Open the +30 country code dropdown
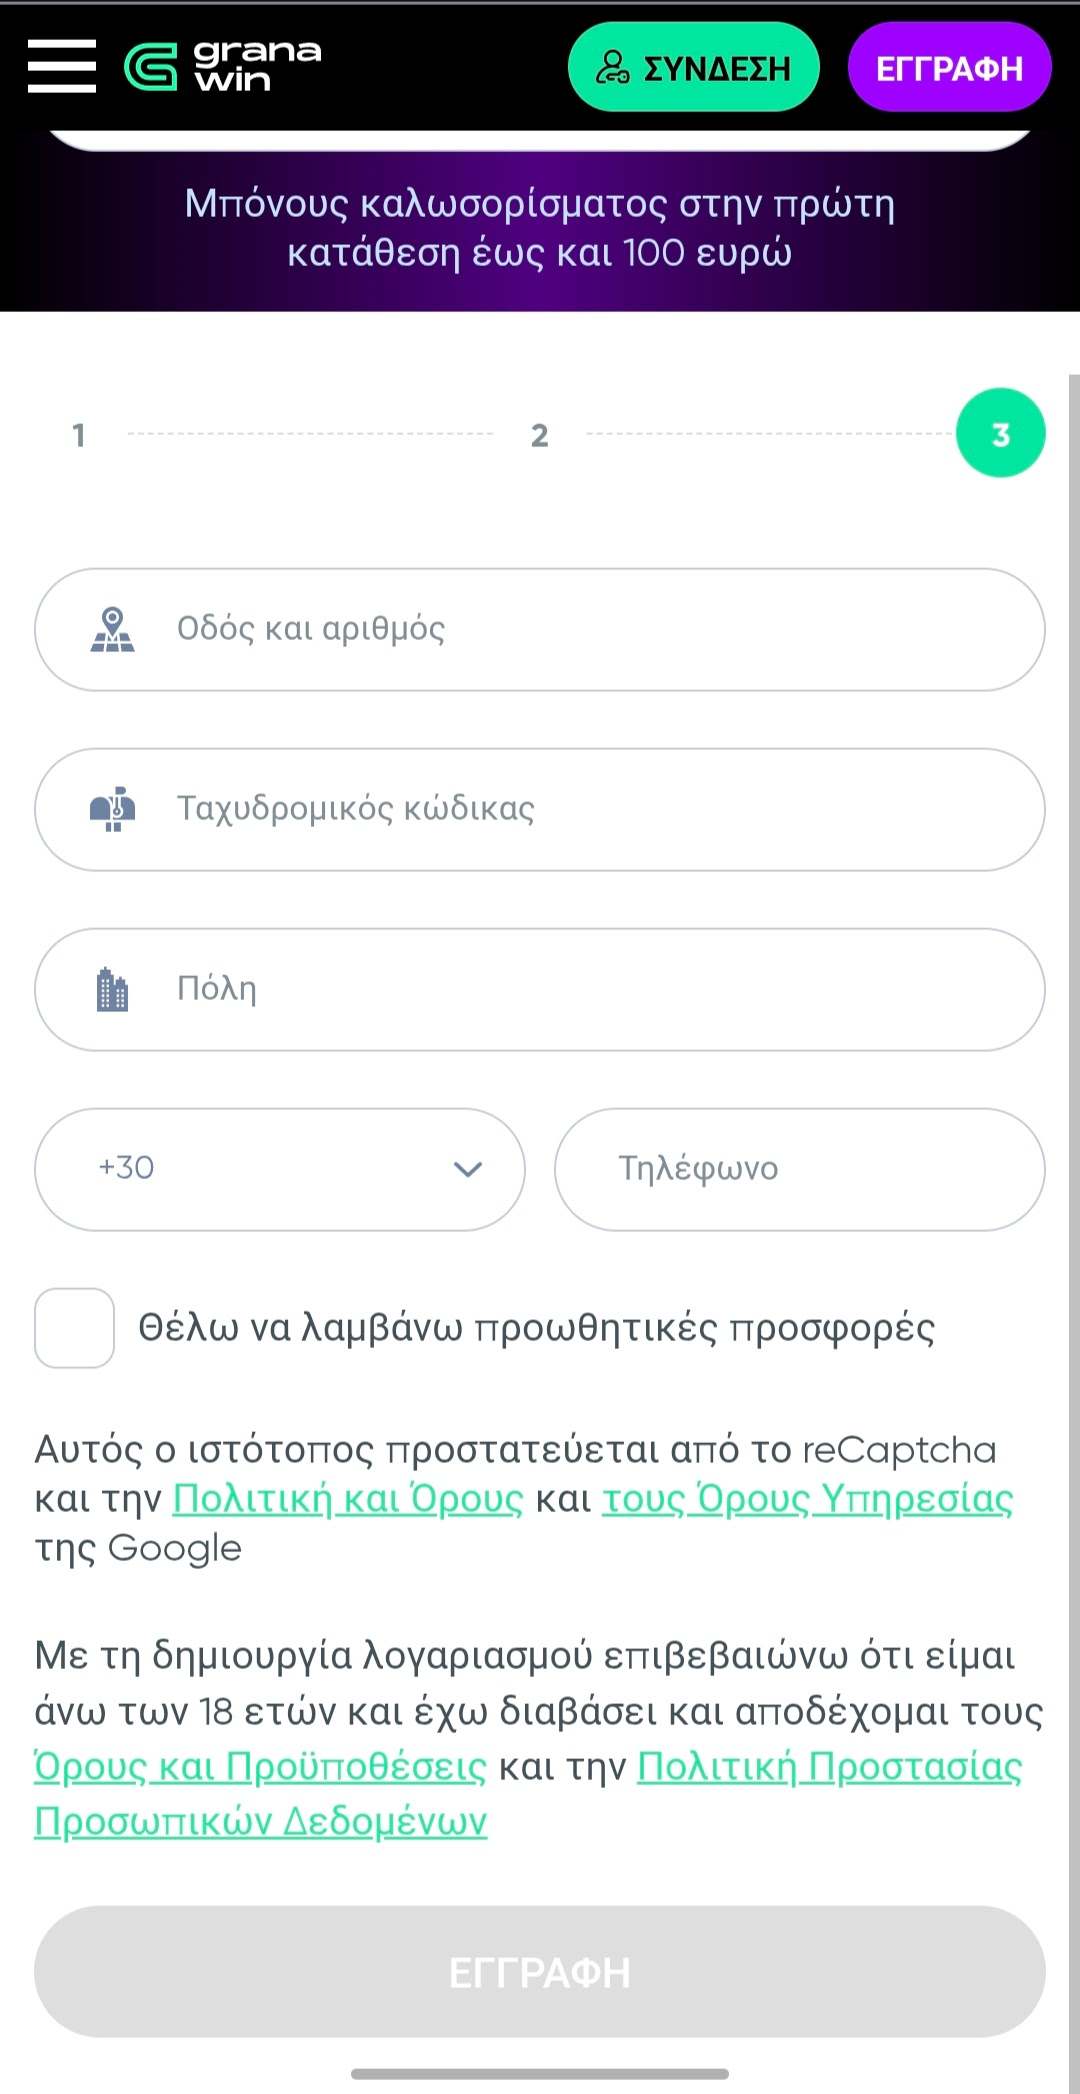Viewport: 1080px width, 2094px height. (280, 1169)
